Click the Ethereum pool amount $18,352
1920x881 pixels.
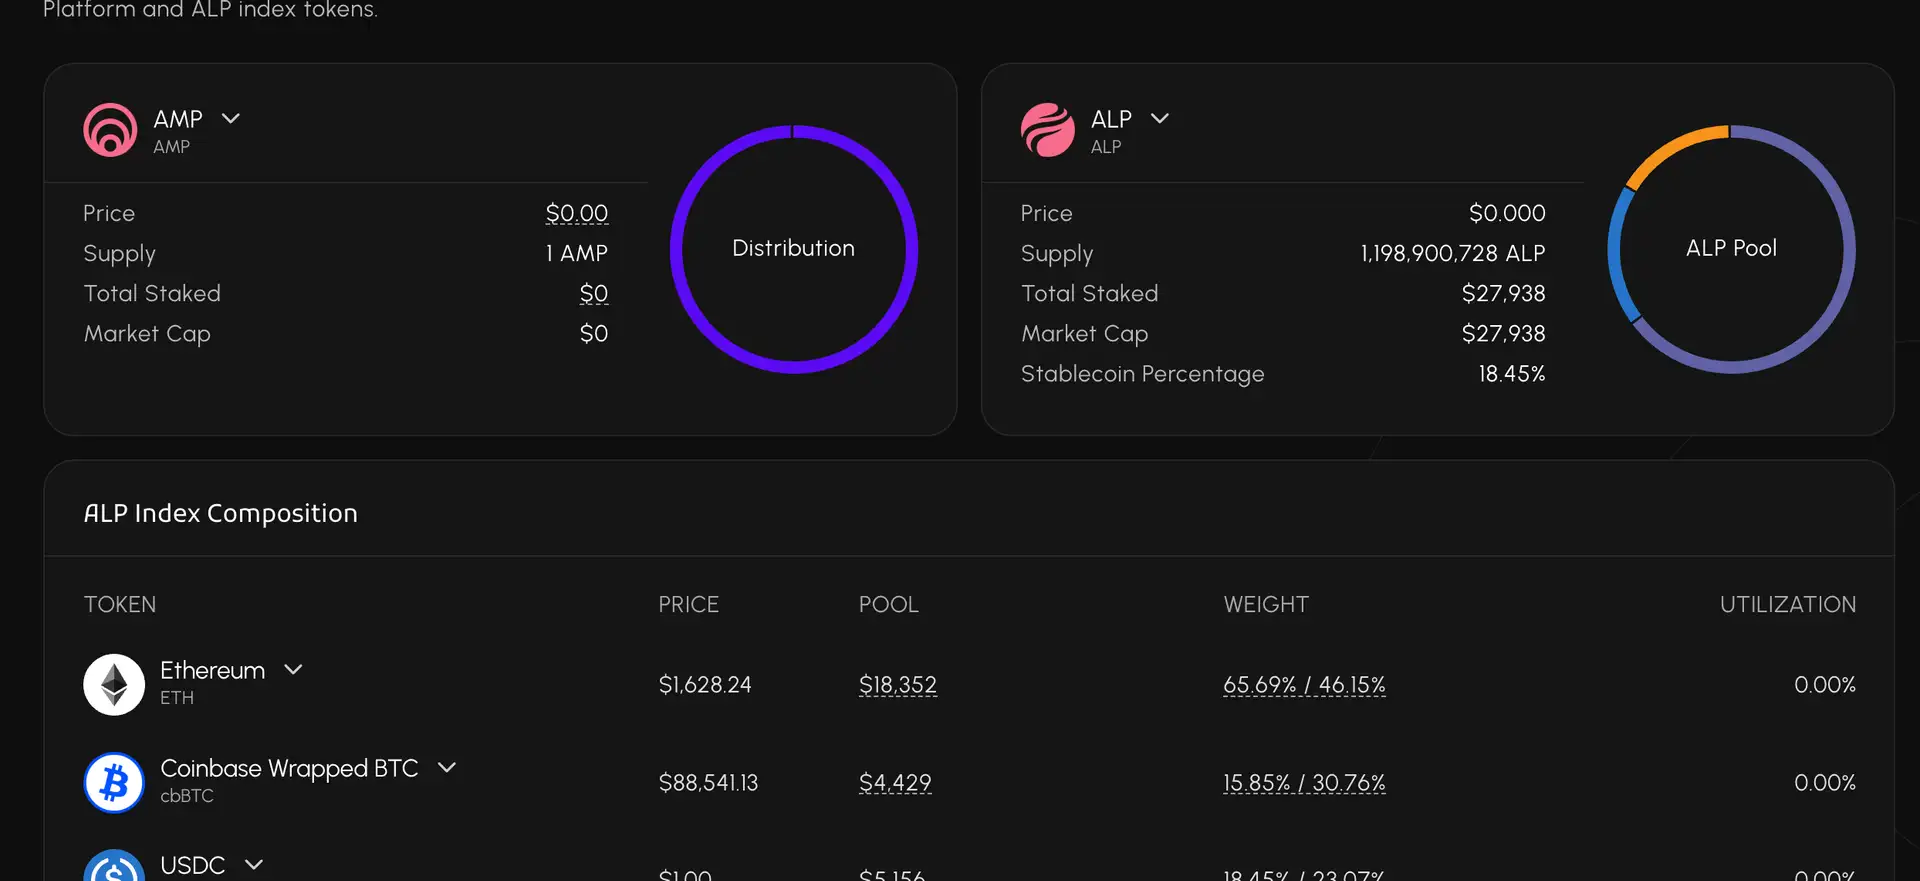pos(897,685)
